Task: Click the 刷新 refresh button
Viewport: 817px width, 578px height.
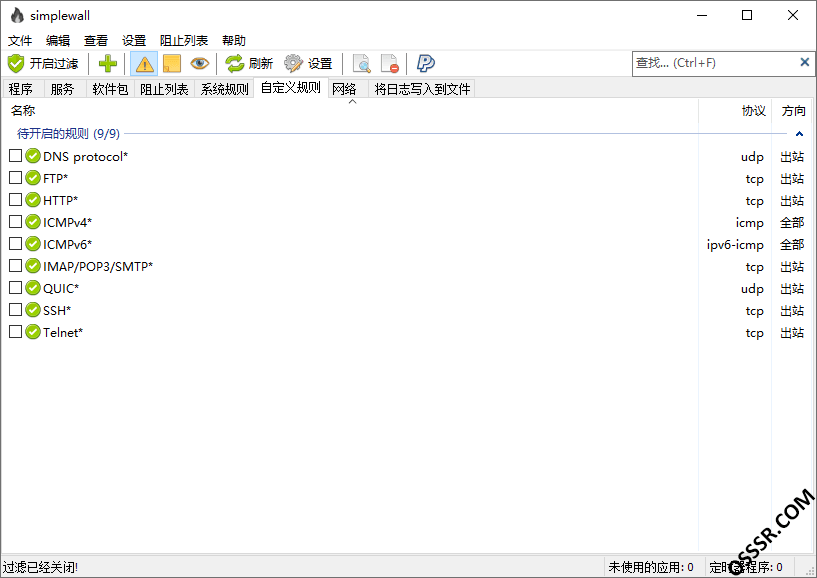Action: (x=249, y=64)
